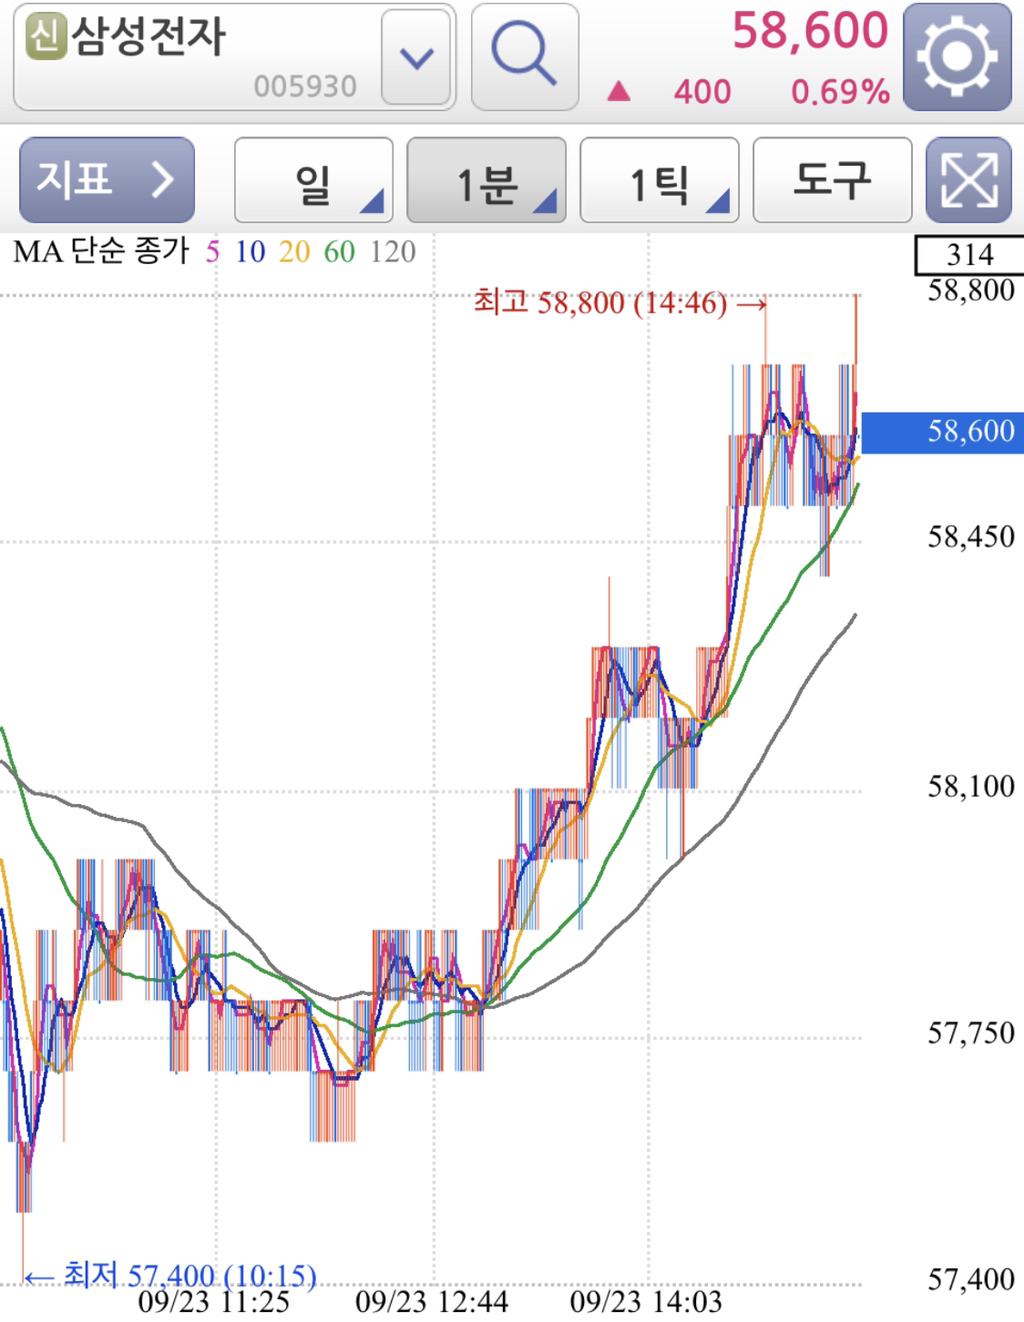Viewport: 1024px width, 1322px height.
Task: Open the 도구 tools button
Action: tap(832, 180)
